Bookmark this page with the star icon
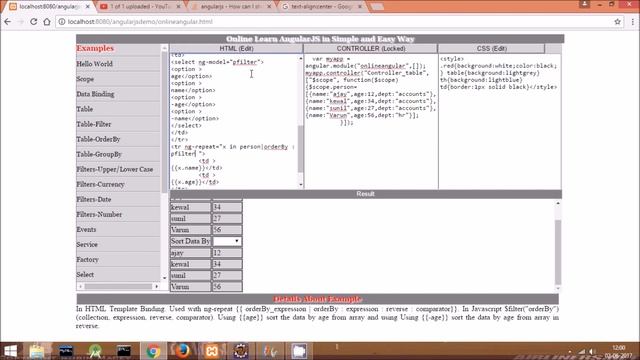 [x=617, y=22]
